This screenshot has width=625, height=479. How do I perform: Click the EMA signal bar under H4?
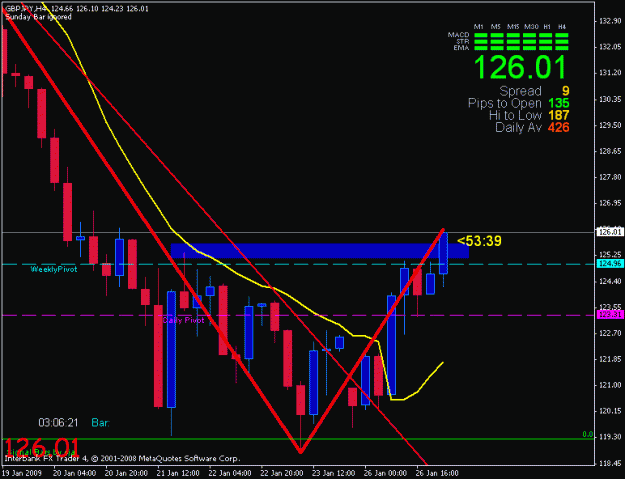coord(562,48)
